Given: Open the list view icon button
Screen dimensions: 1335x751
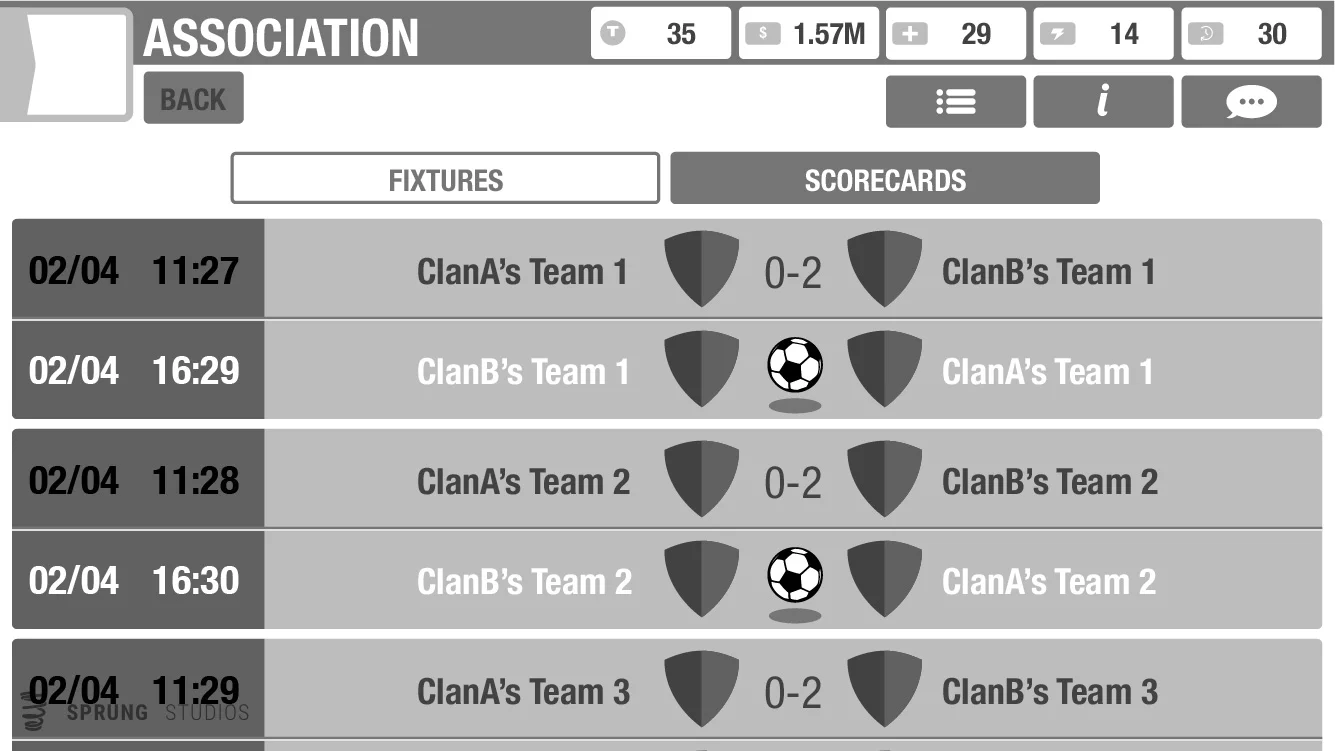Looking at the screenshot, I should (955, 102).
